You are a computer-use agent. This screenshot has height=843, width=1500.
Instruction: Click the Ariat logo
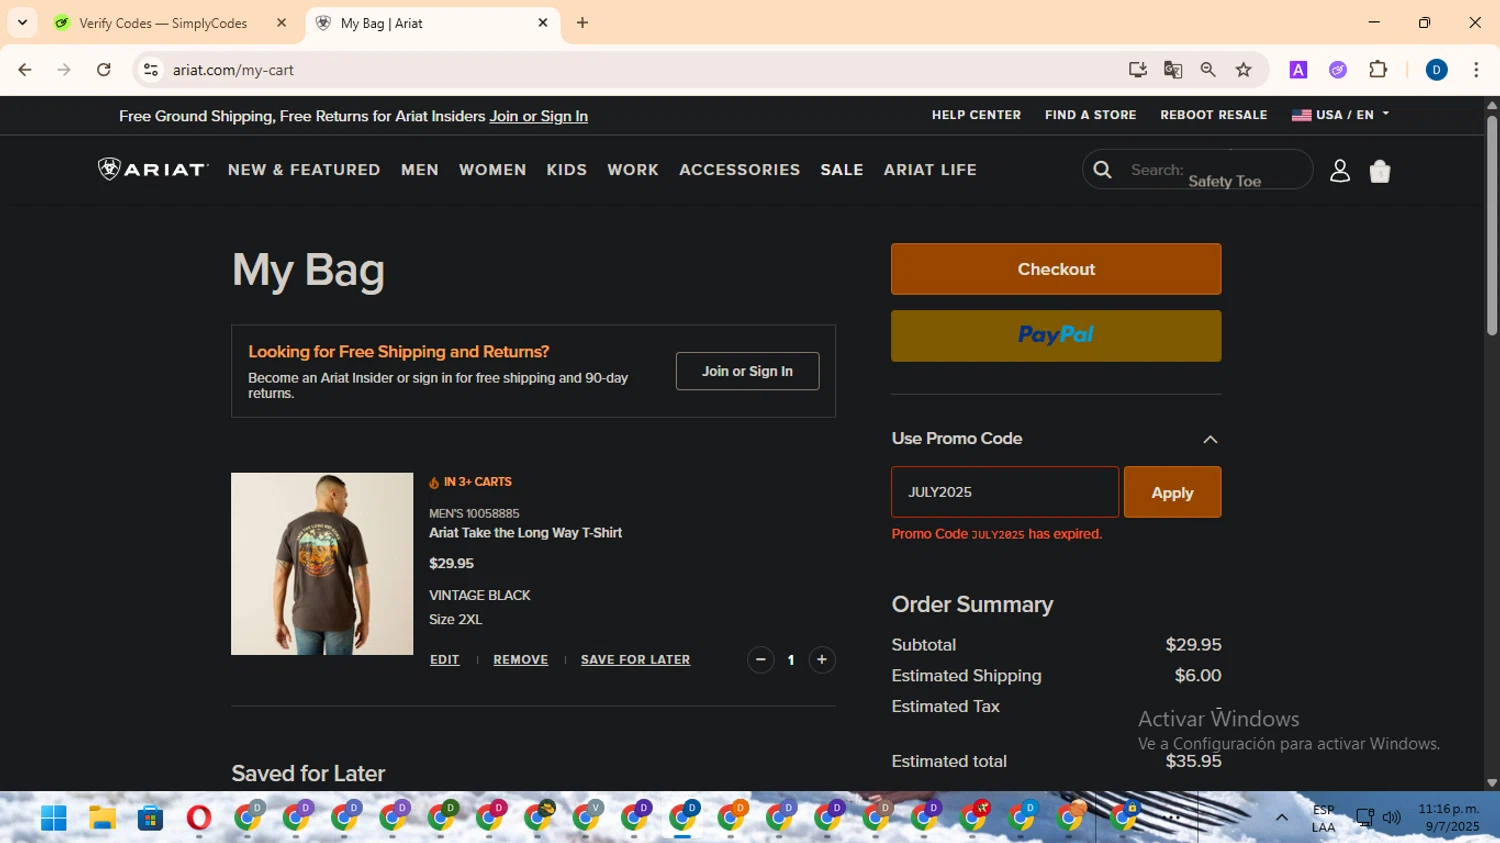pyautogui.click(x=153, y=169)
